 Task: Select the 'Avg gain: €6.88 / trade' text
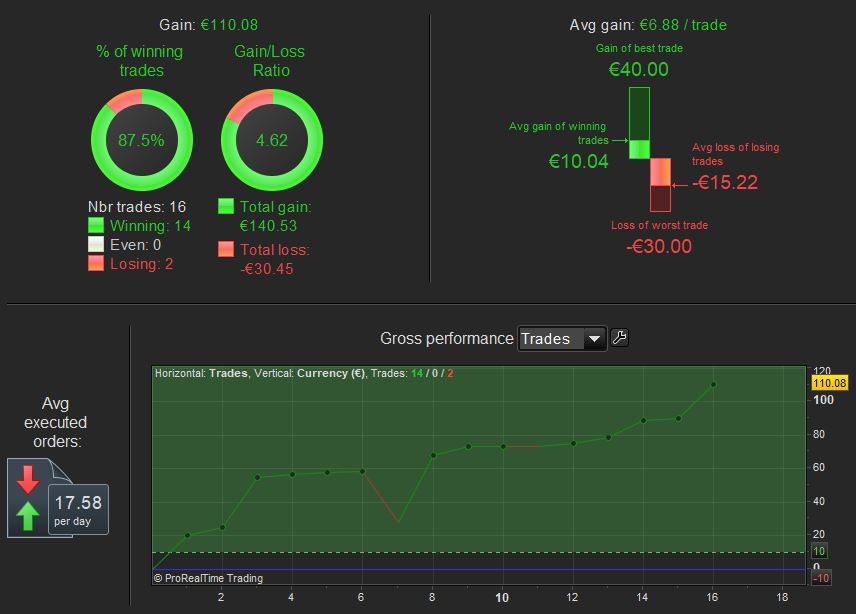point(648,25)
